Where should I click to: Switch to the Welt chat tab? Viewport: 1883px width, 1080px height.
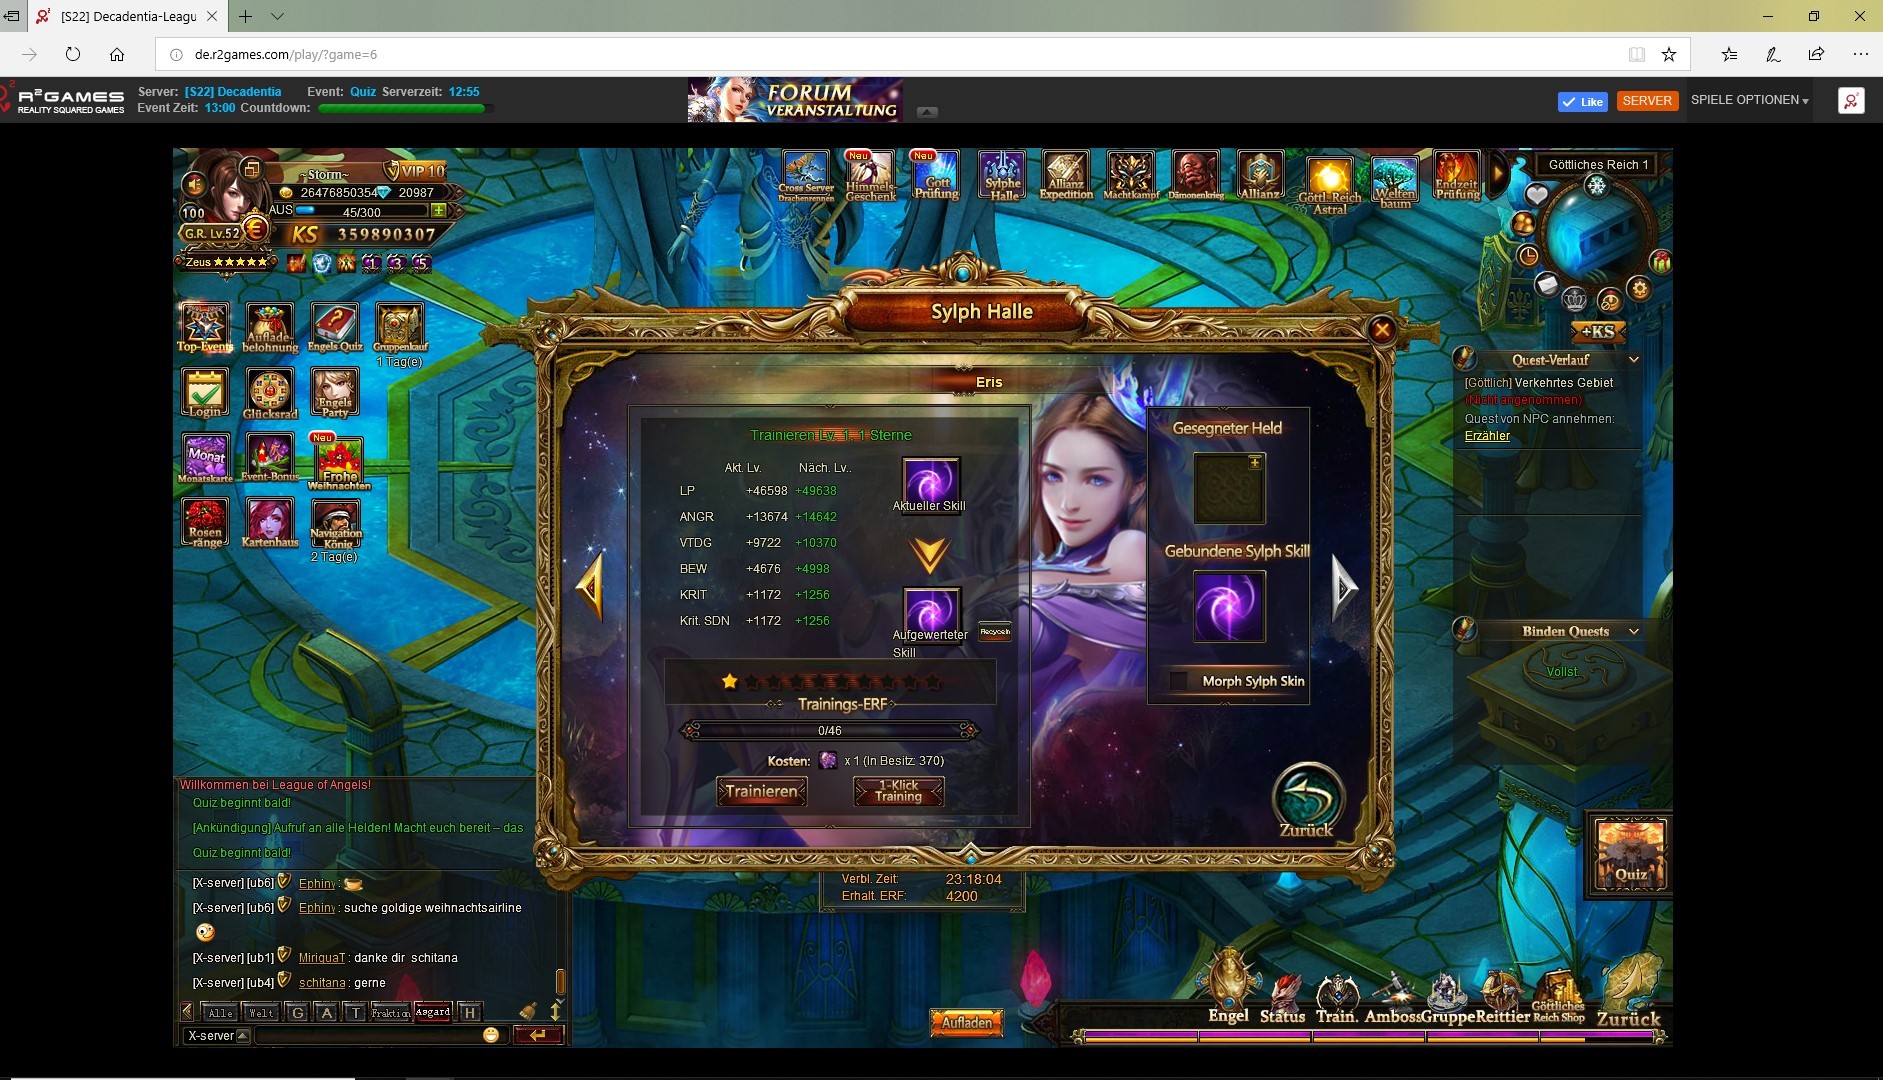pyautogui.click(x=261, y=1012)
